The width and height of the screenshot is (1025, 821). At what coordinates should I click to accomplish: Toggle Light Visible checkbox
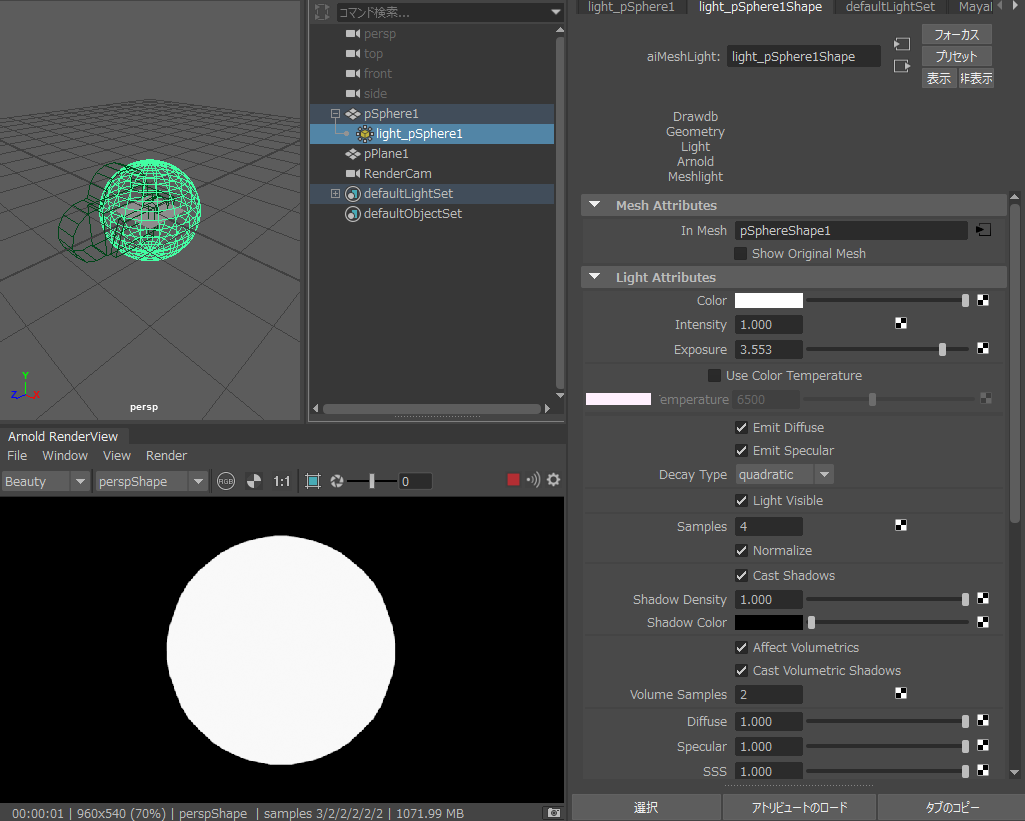pos(741,501)
